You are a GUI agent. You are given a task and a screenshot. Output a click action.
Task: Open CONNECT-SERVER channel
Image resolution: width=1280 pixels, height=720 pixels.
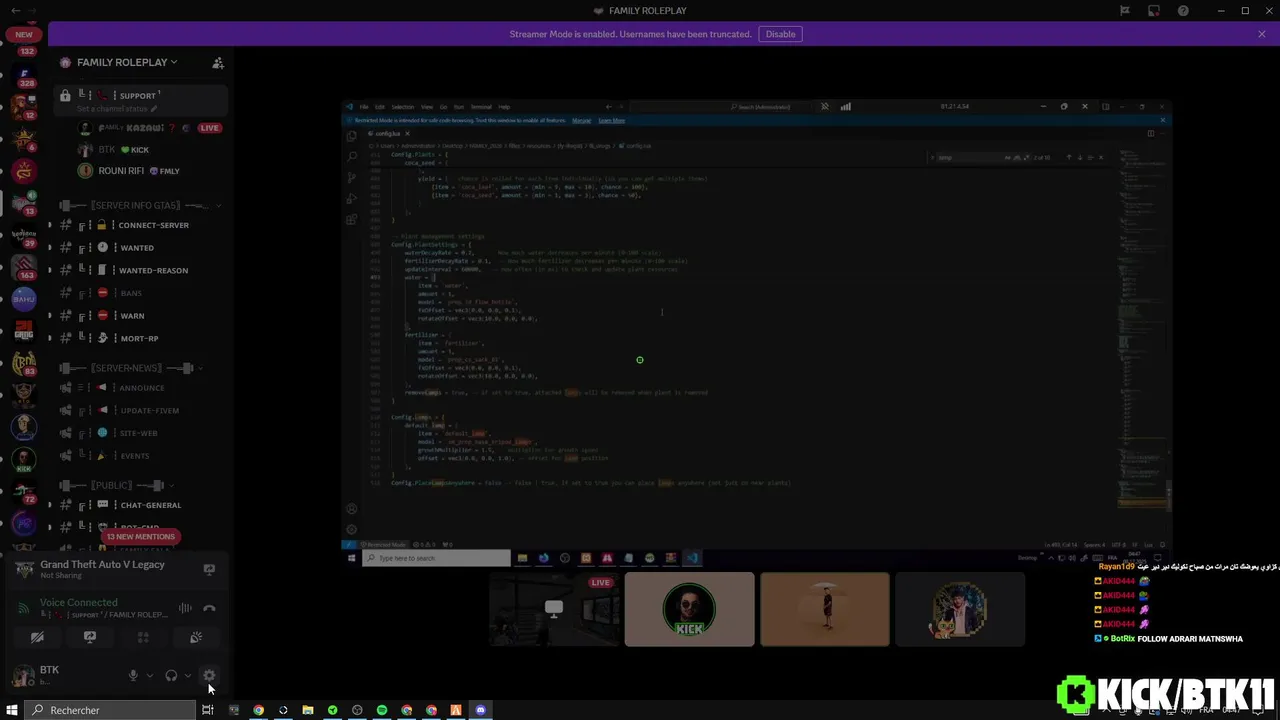tap(140, 225)
